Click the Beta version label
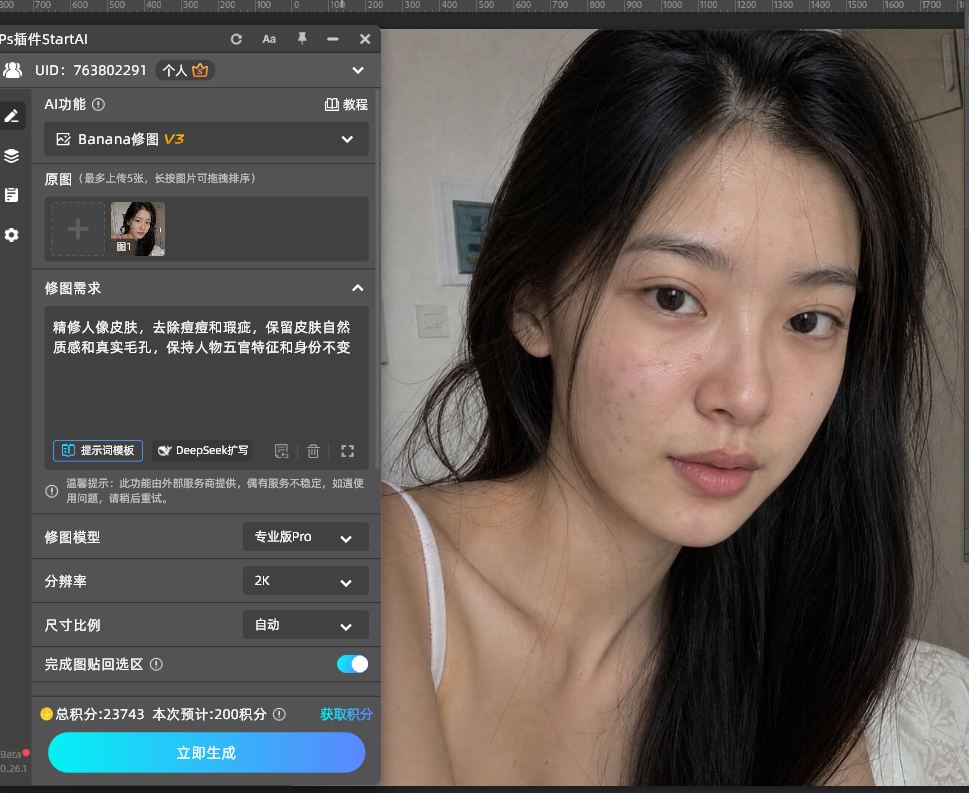 [11, 754]
